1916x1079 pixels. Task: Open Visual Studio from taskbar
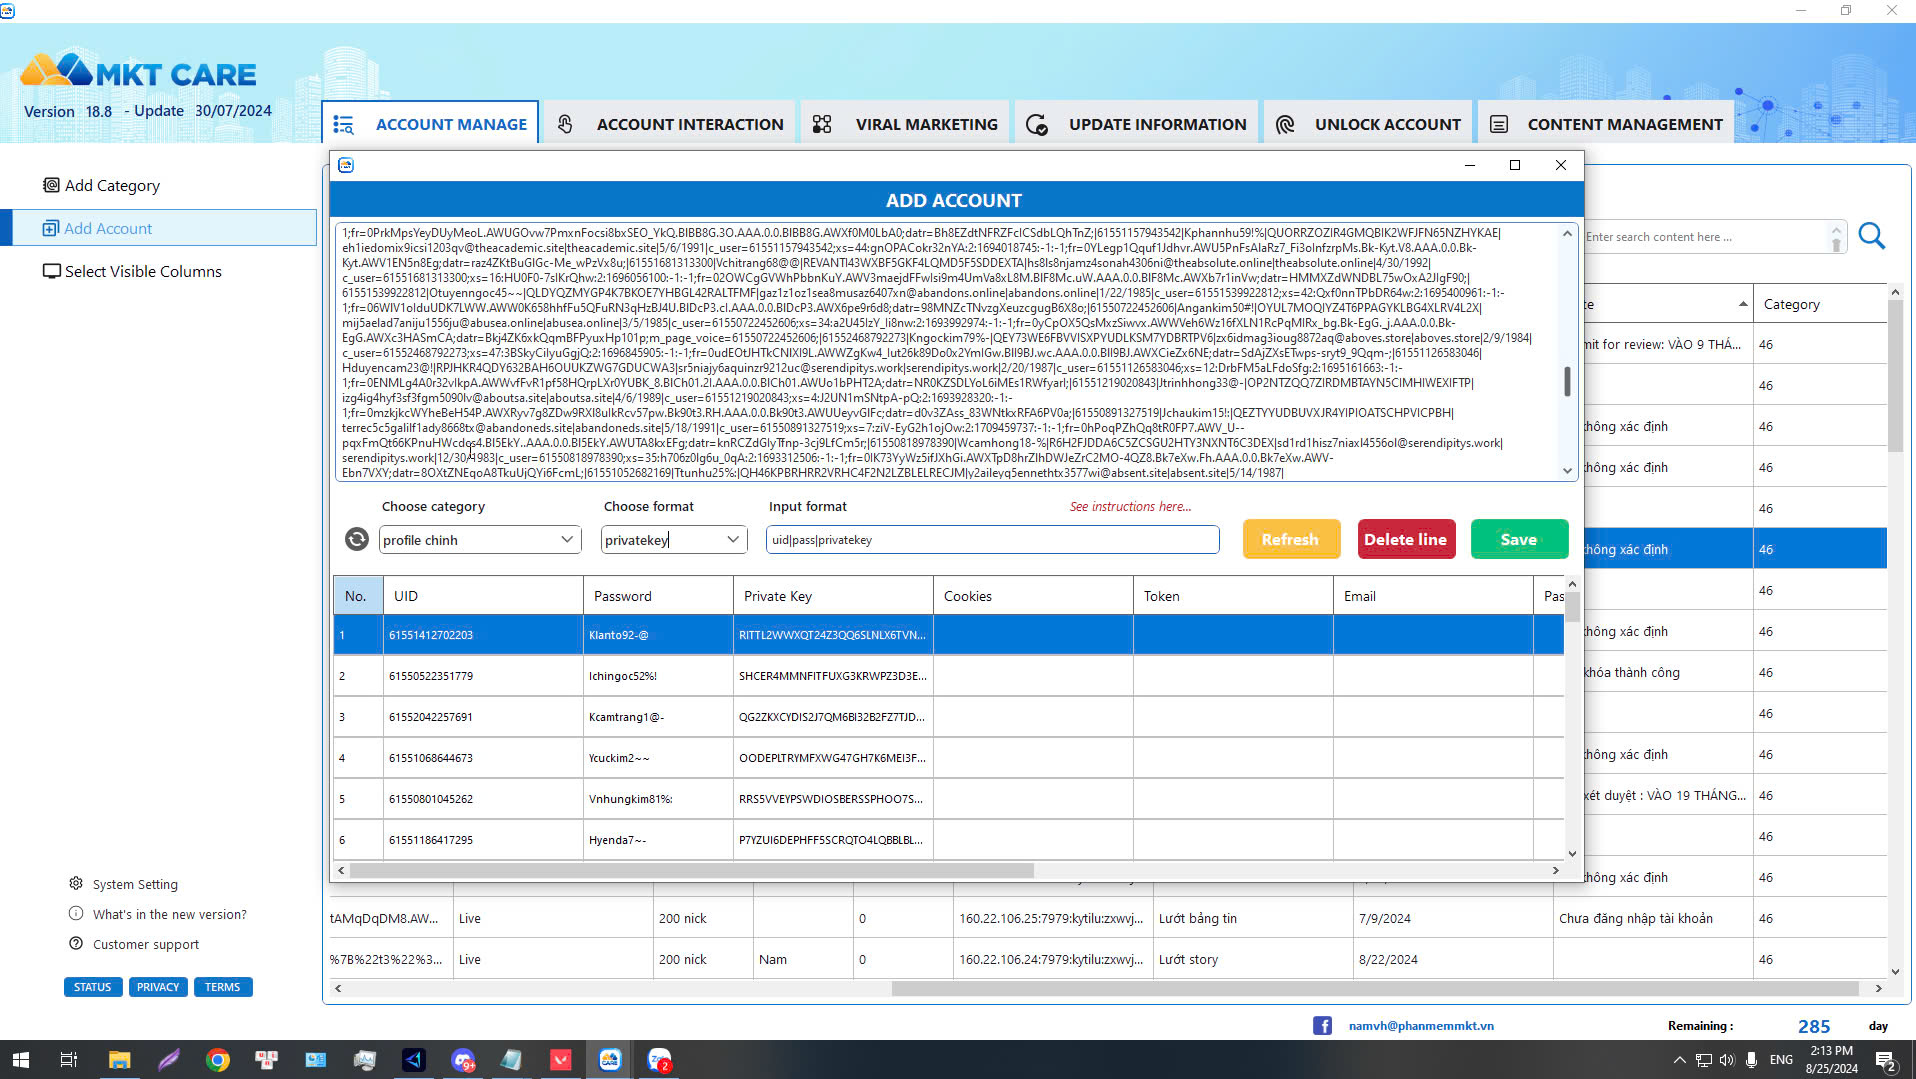413,1059
